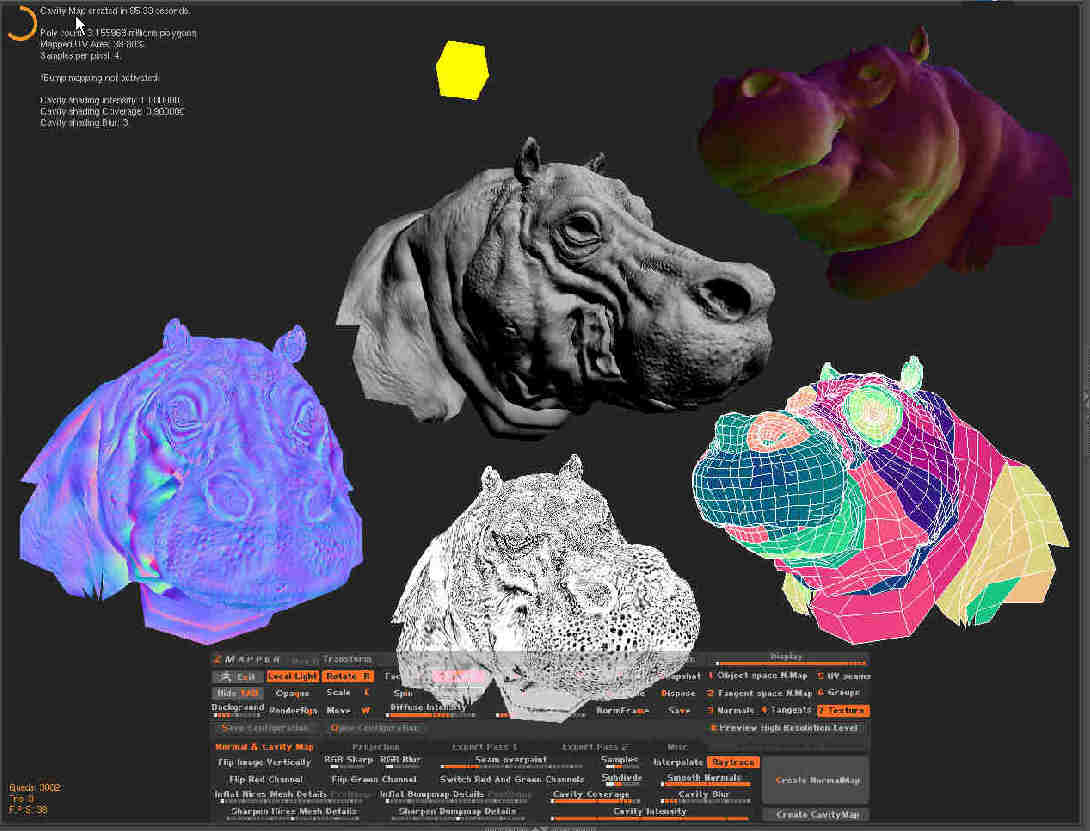
Task: Adjust the Smooth Normals slider
Action: click(704, 779)
